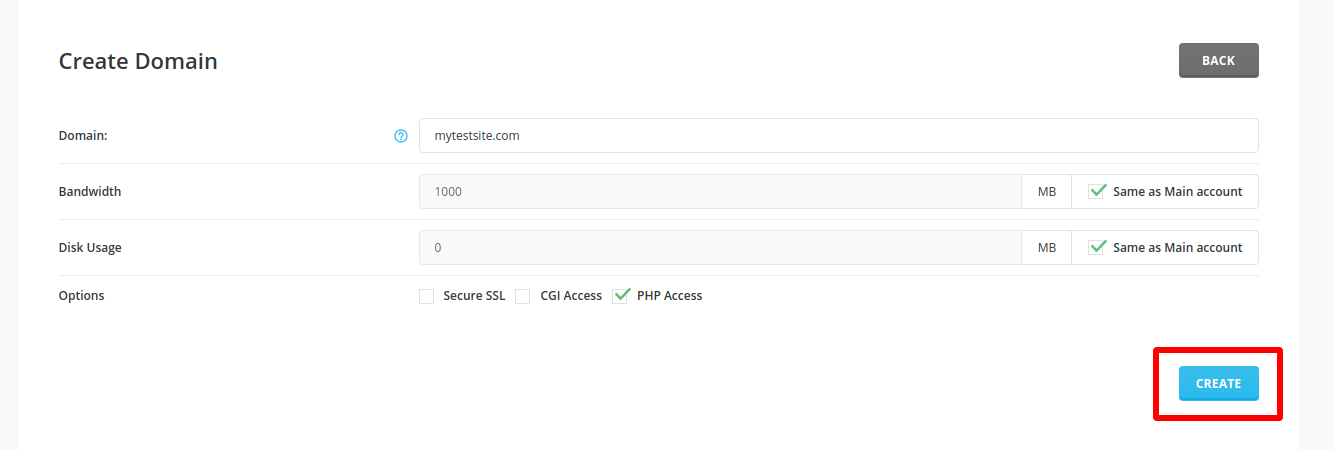Click the 'Options' row label
1334x450 pixels.
click(82, 296)
